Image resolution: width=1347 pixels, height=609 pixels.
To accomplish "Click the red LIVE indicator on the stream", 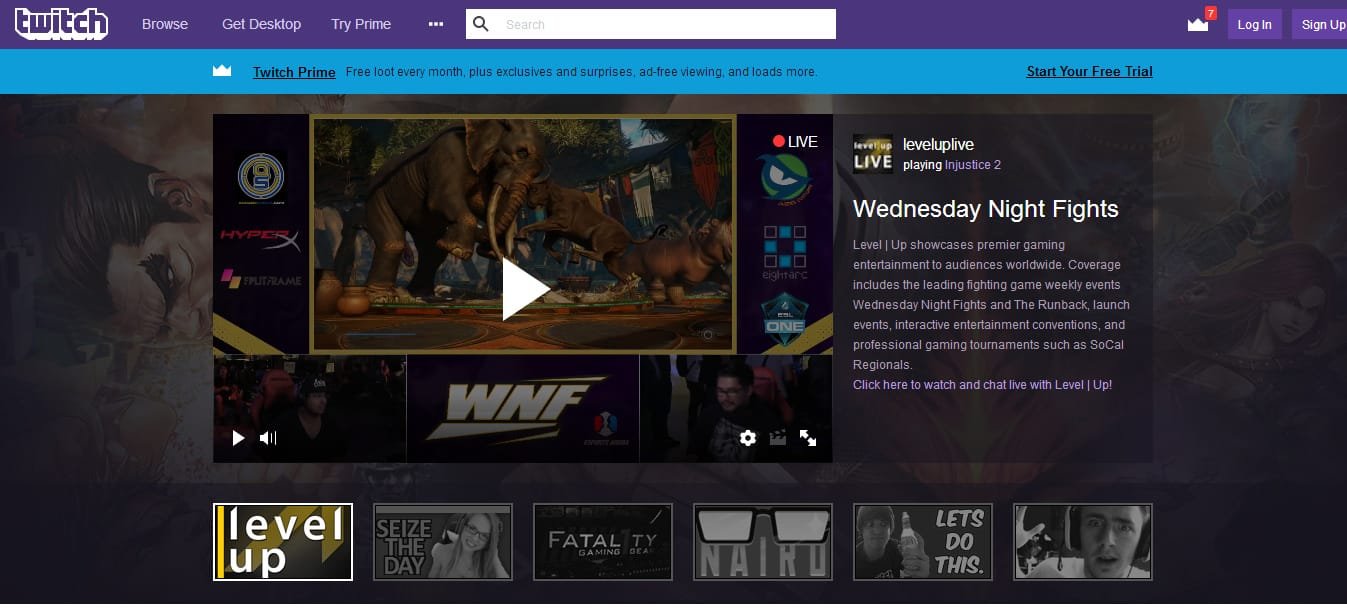I will point(795,142).
